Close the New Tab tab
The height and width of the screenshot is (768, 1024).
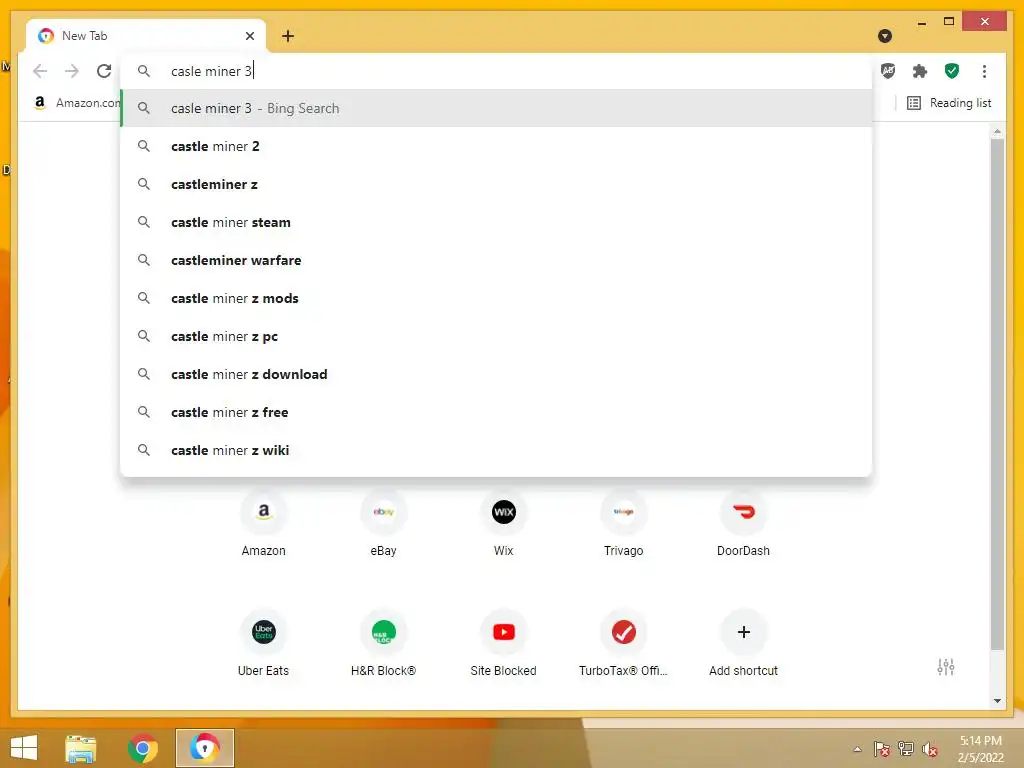(249, 36)
